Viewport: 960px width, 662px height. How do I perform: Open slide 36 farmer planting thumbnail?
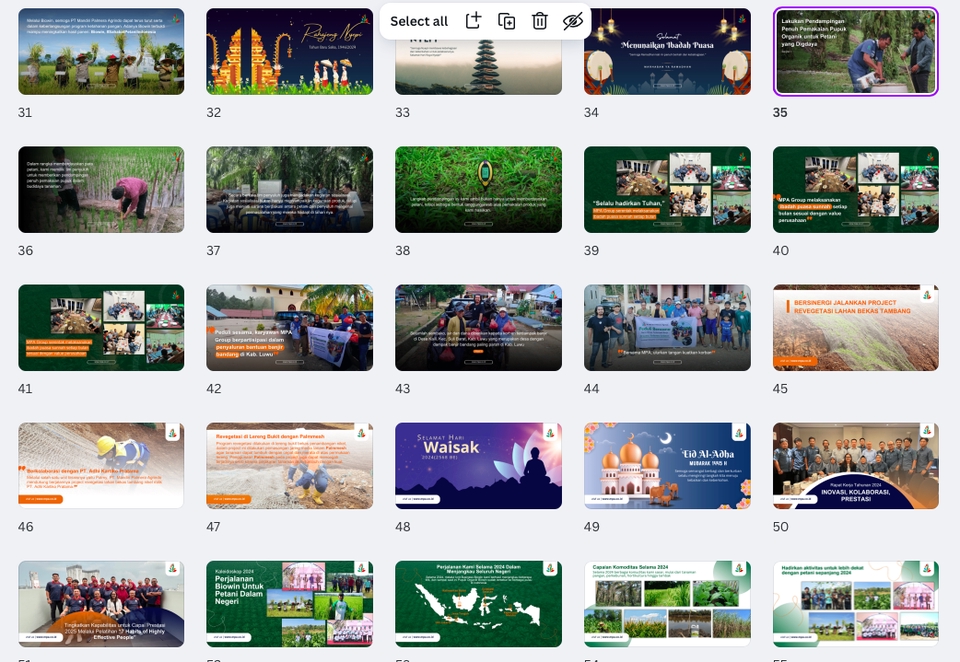pyautogui.click(x=101, y=189)
